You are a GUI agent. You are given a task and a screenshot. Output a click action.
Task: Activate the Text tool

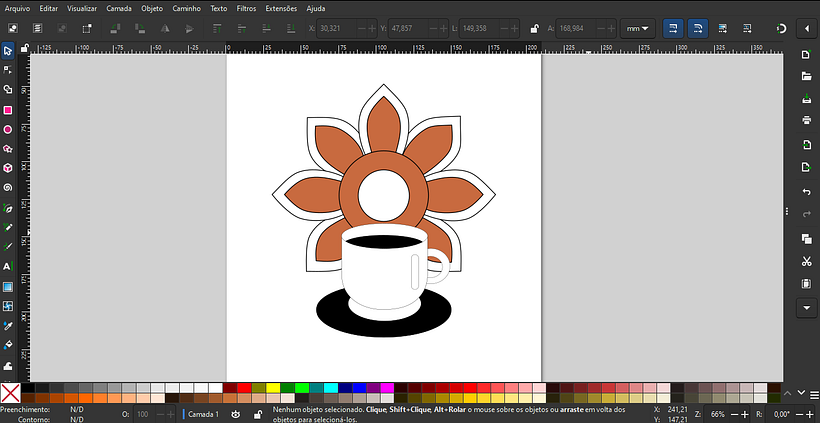[8, 267]
